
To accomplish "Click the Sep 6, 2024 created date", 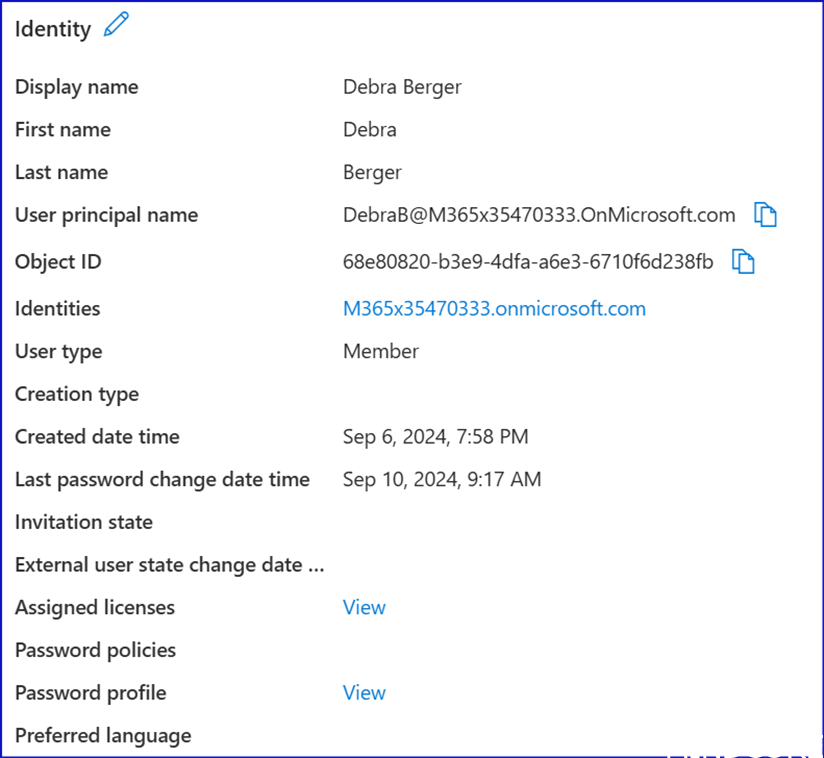I will 435,437.
